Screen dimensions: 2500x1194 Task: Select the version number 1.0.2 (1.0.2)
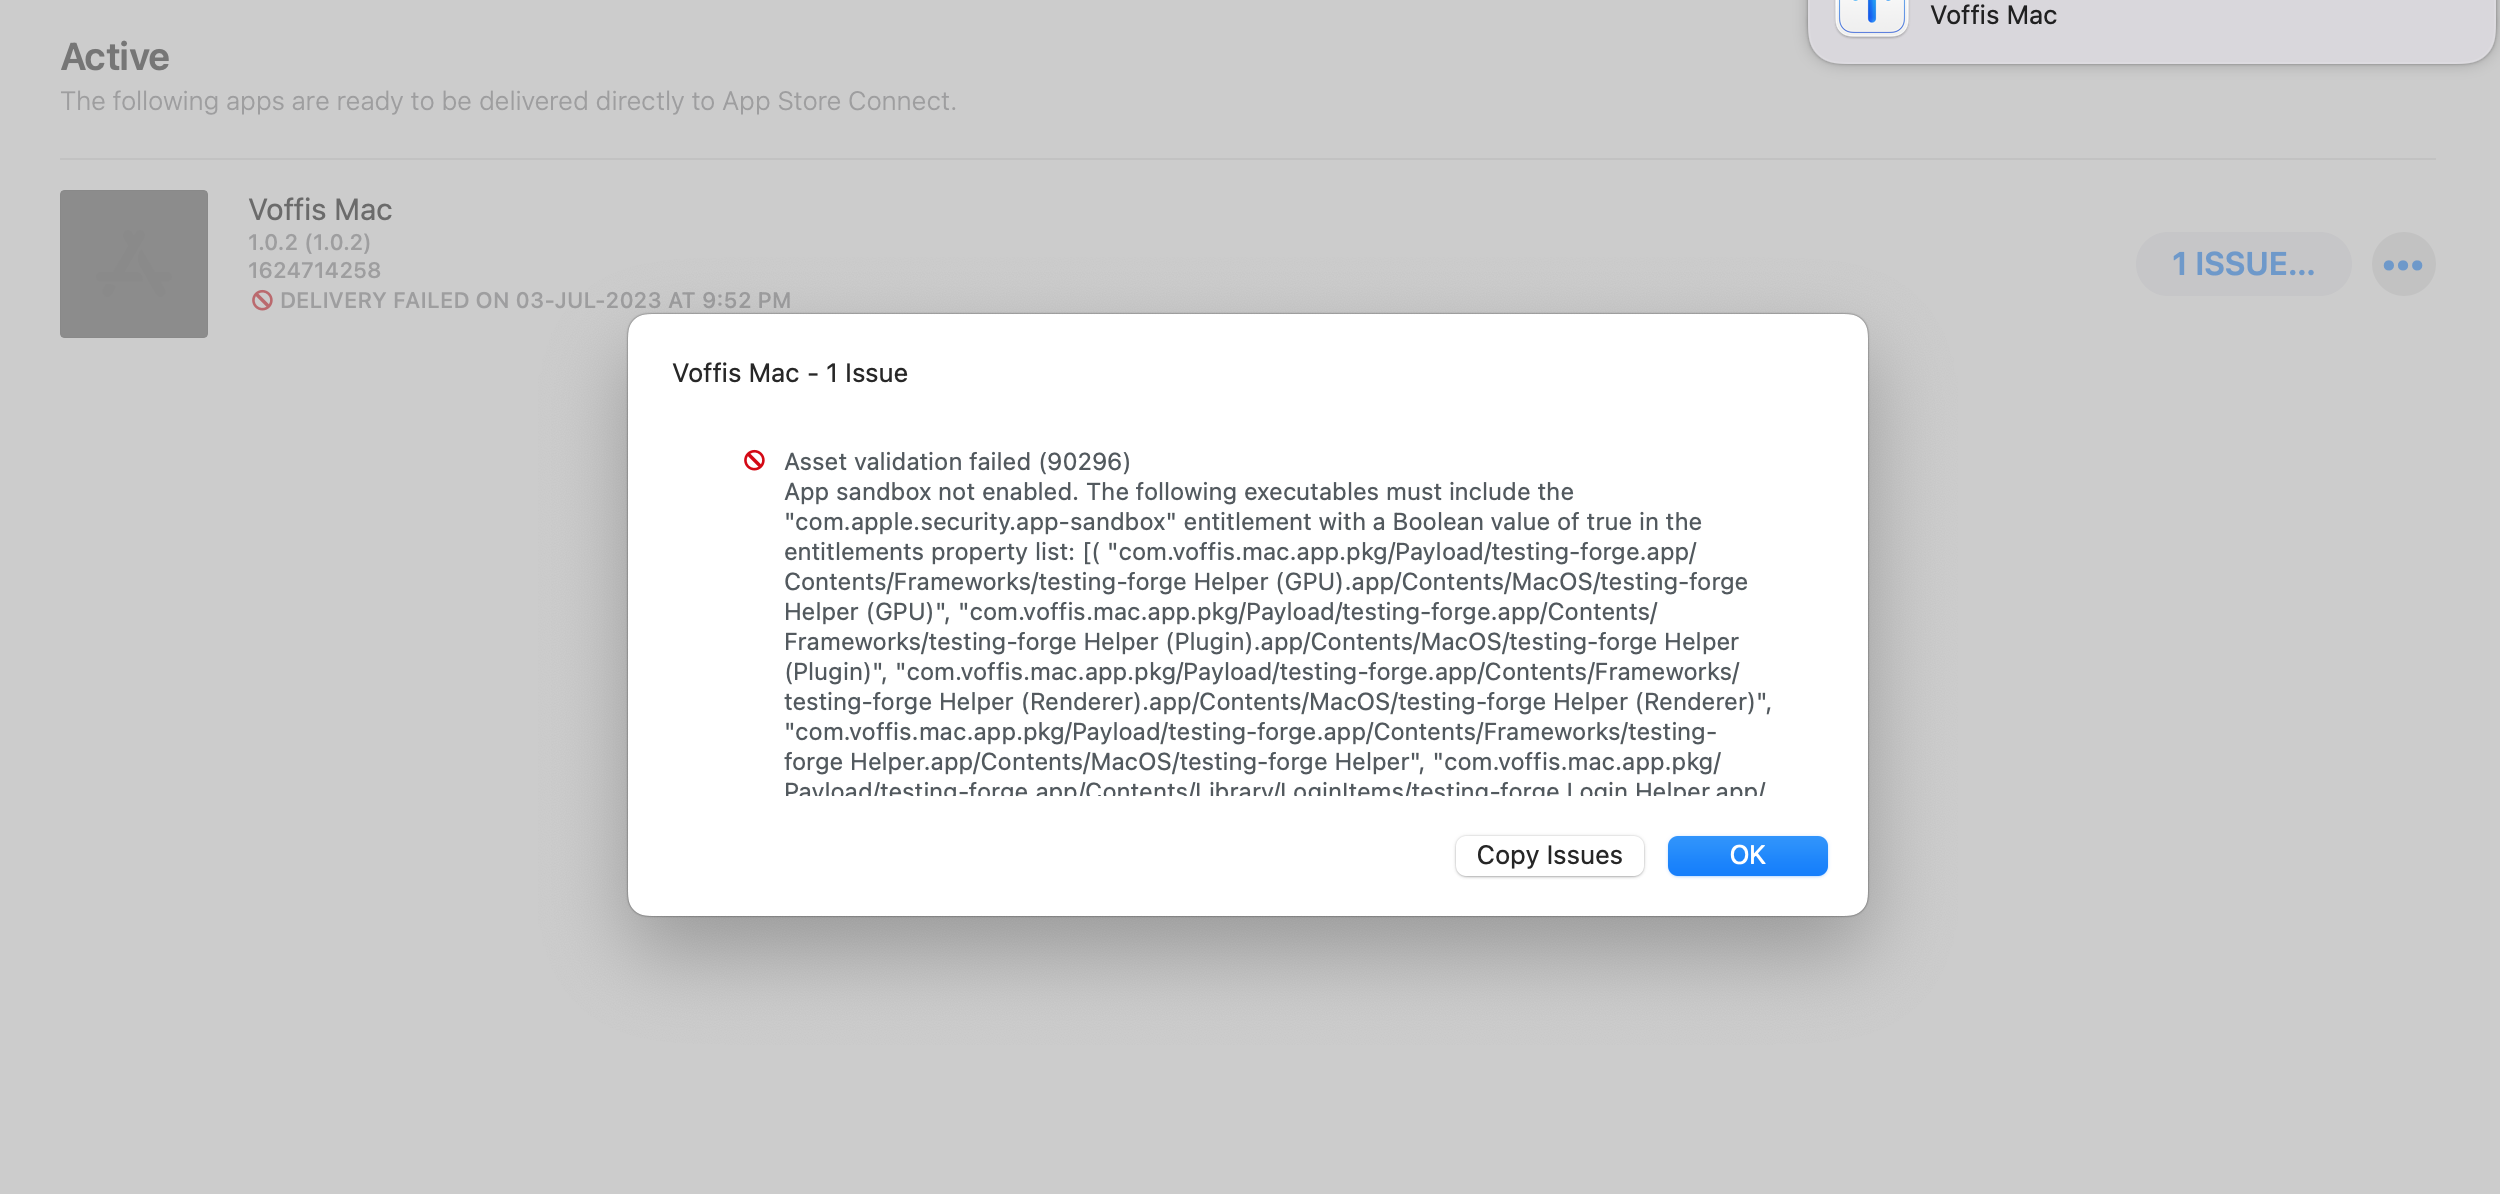pos(307,241)
